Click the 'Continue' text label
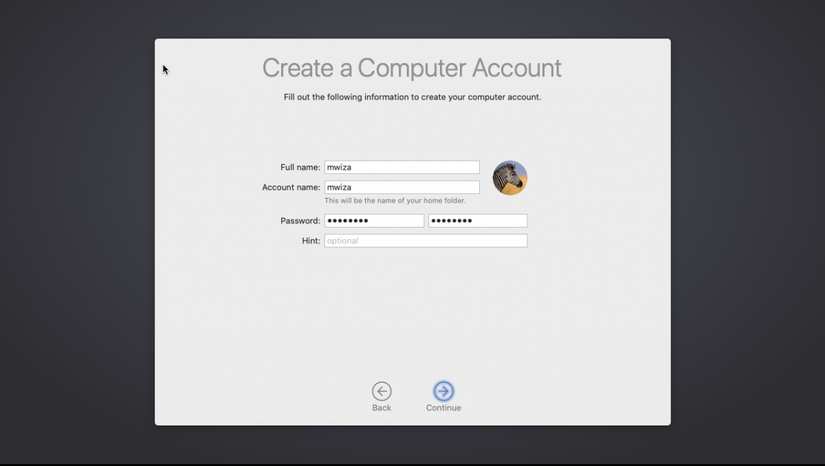825x466 pixels. (x=444, y=408)
